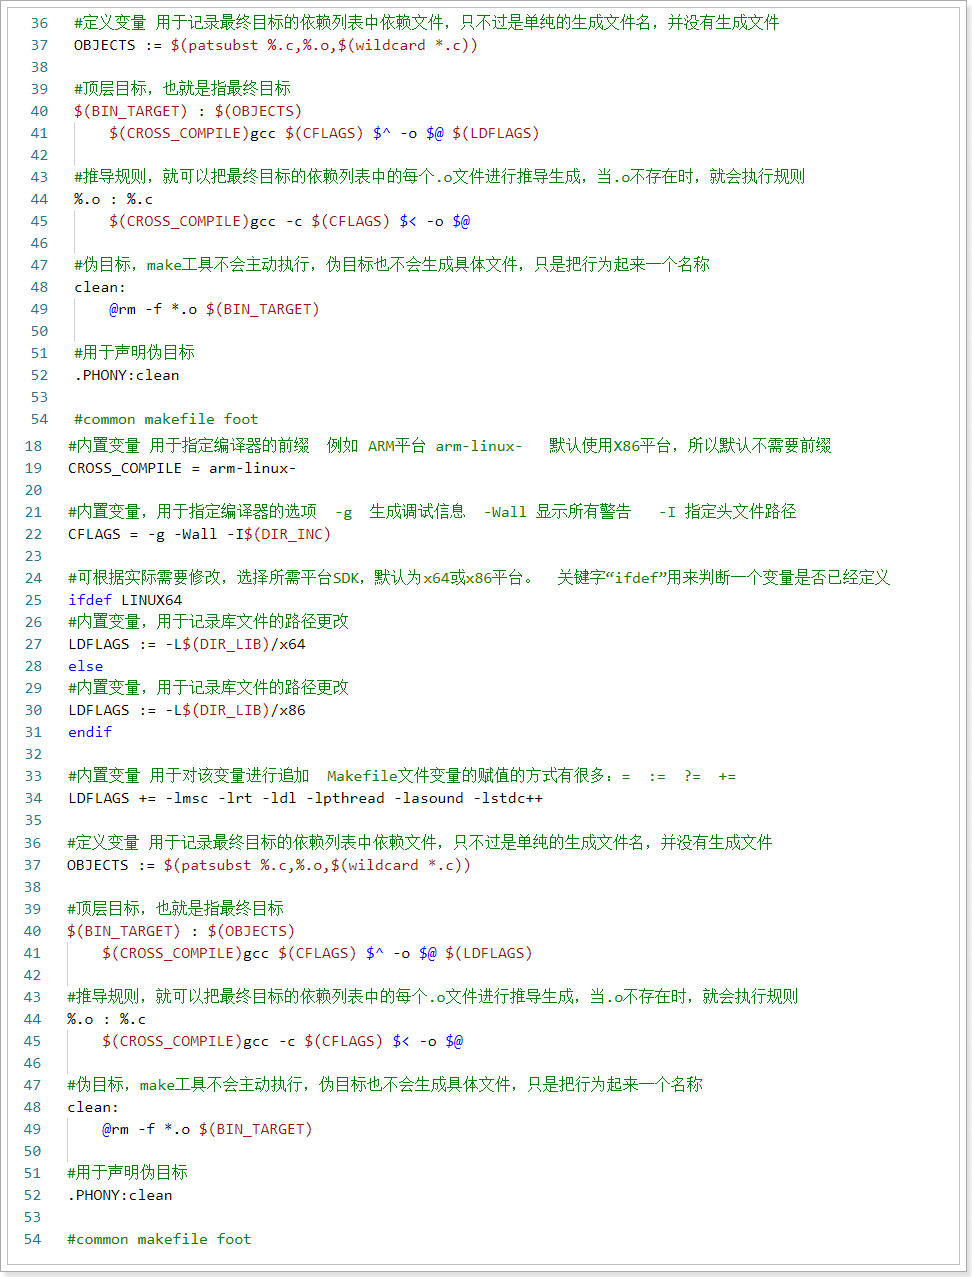Click line number 34 in the gutter
Viewport: 972px width, 1277px height.
(34, 798)
